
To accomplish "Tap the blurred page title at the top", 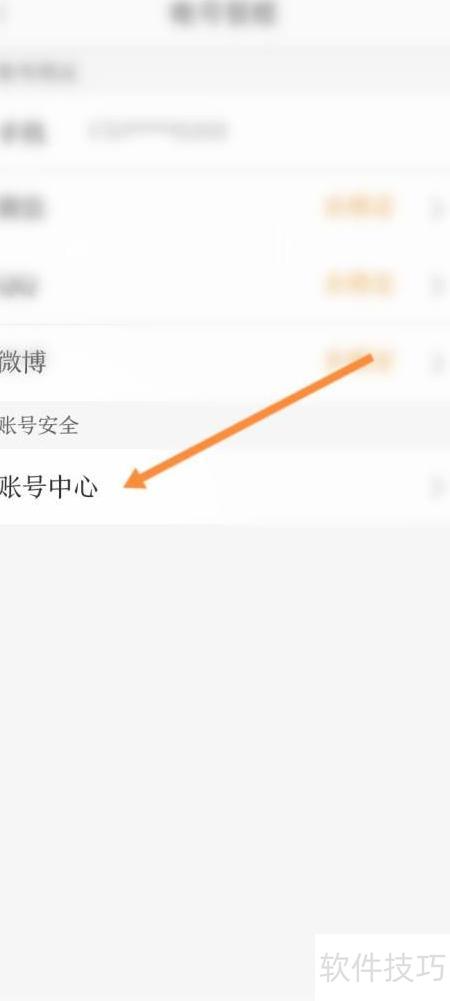I will [x=223, y=13].
